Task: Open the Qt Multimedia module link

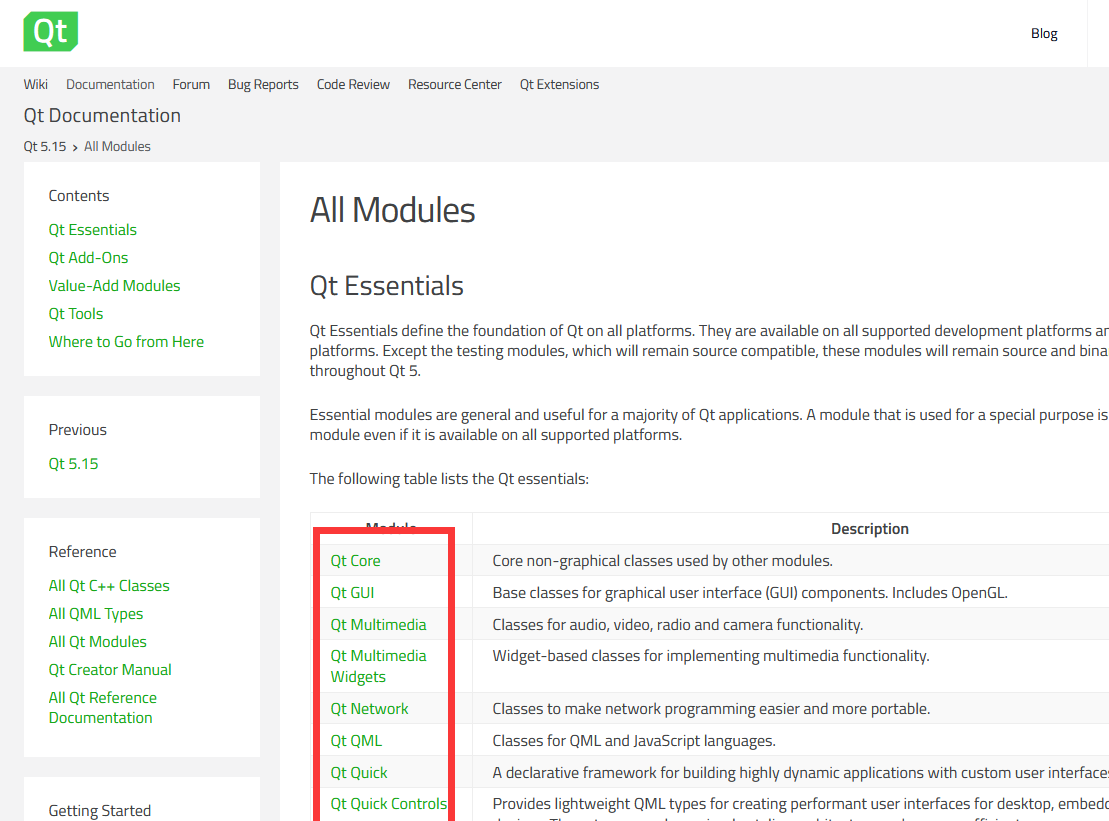Action: 378,624
